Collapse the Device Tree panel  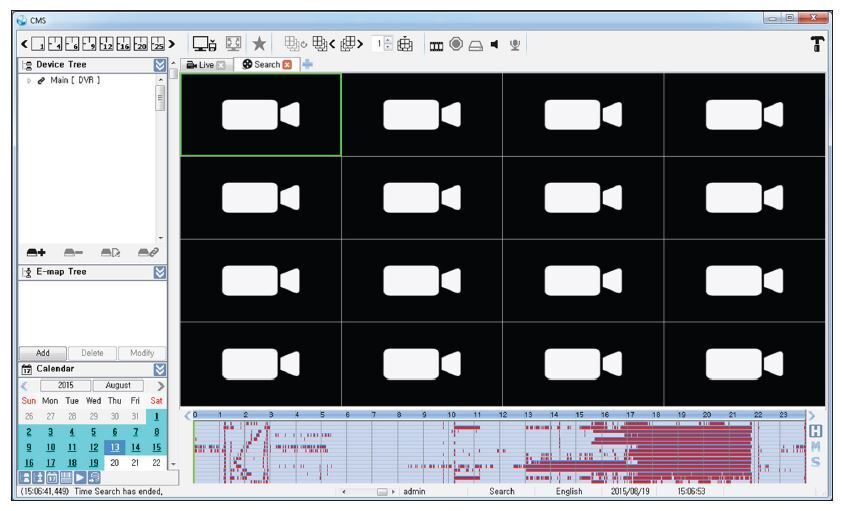[157, 64]
